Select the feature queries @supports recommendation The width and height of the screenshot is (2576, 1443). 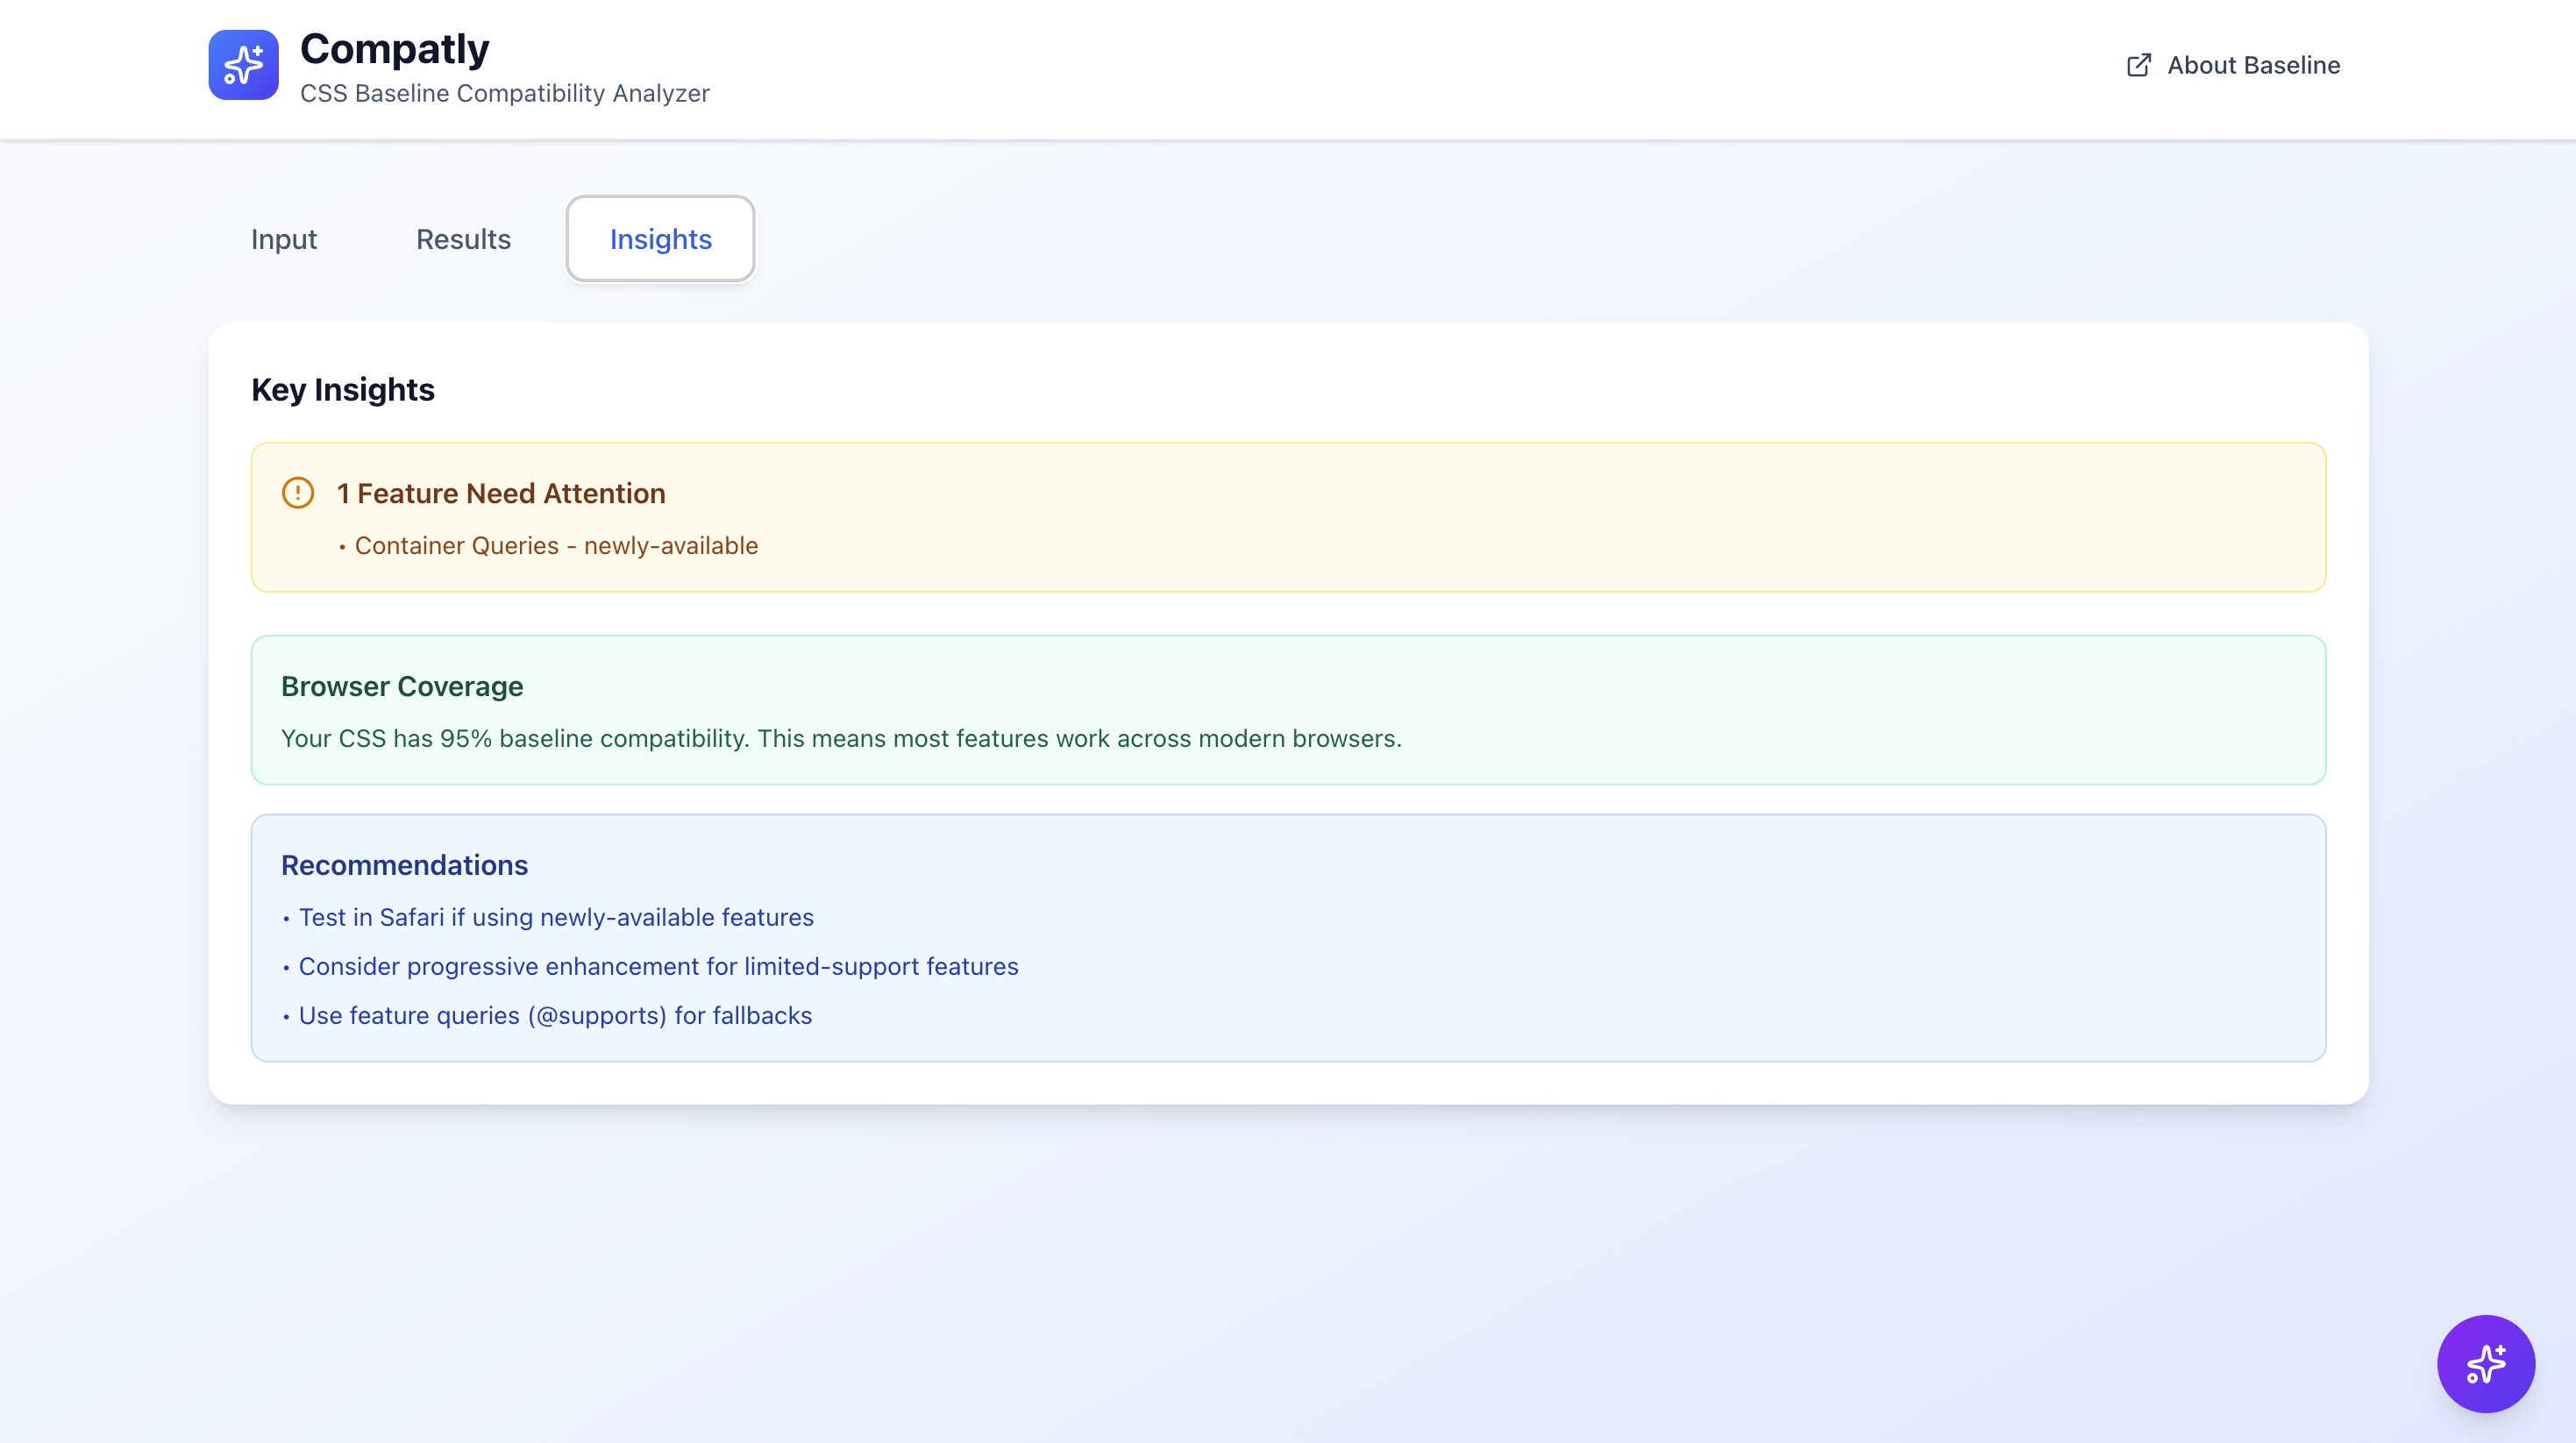pyautogui.click(x=555, y=1015)
